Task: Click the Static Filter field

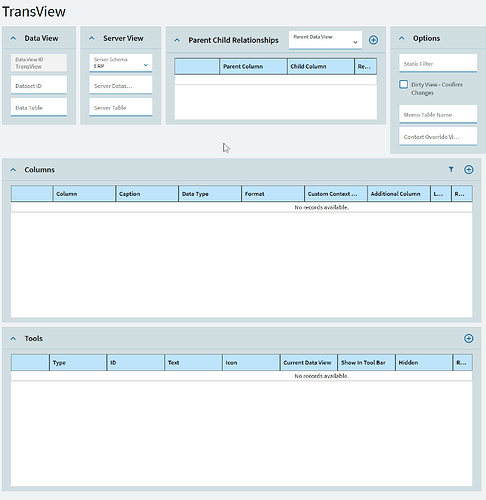Action: click(438, 63)
